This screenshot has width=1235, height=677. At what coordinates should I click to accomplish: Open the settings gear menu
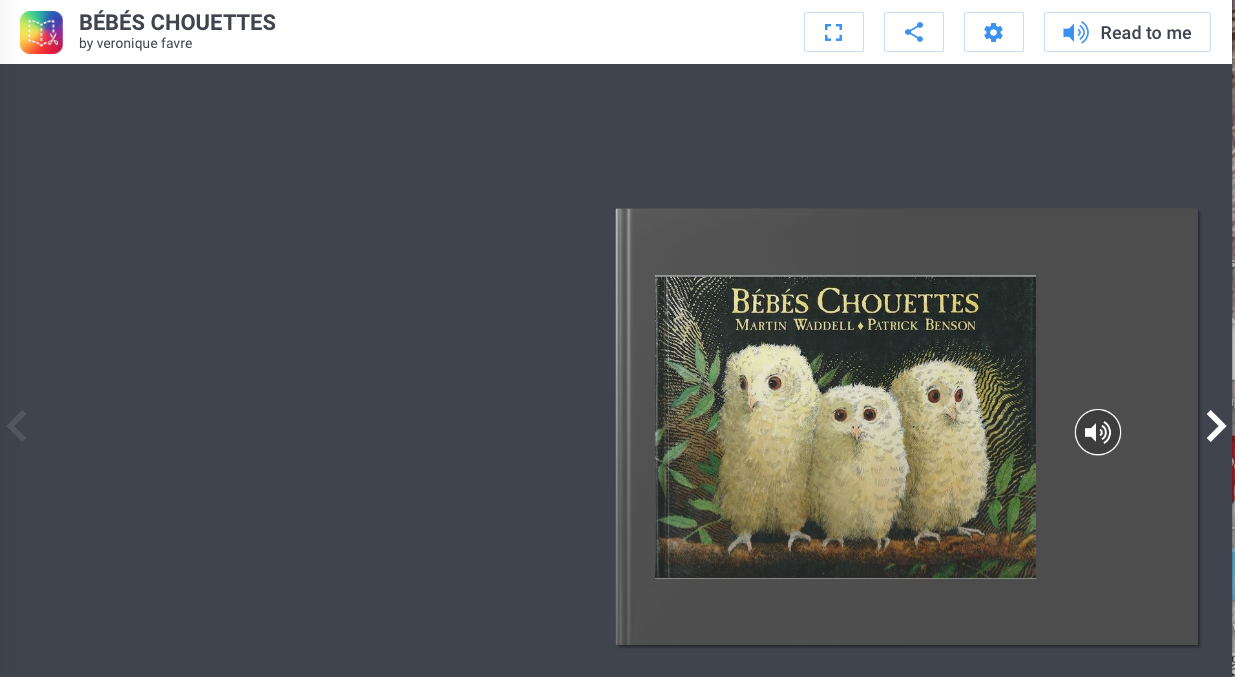(x=993, y=32)
